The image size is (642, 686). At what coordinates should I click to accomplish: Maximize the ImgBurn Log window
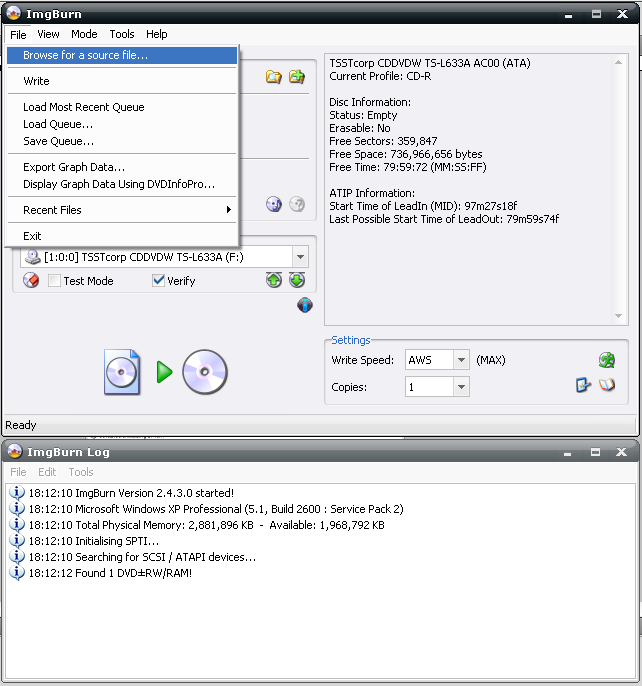[595, 452]
